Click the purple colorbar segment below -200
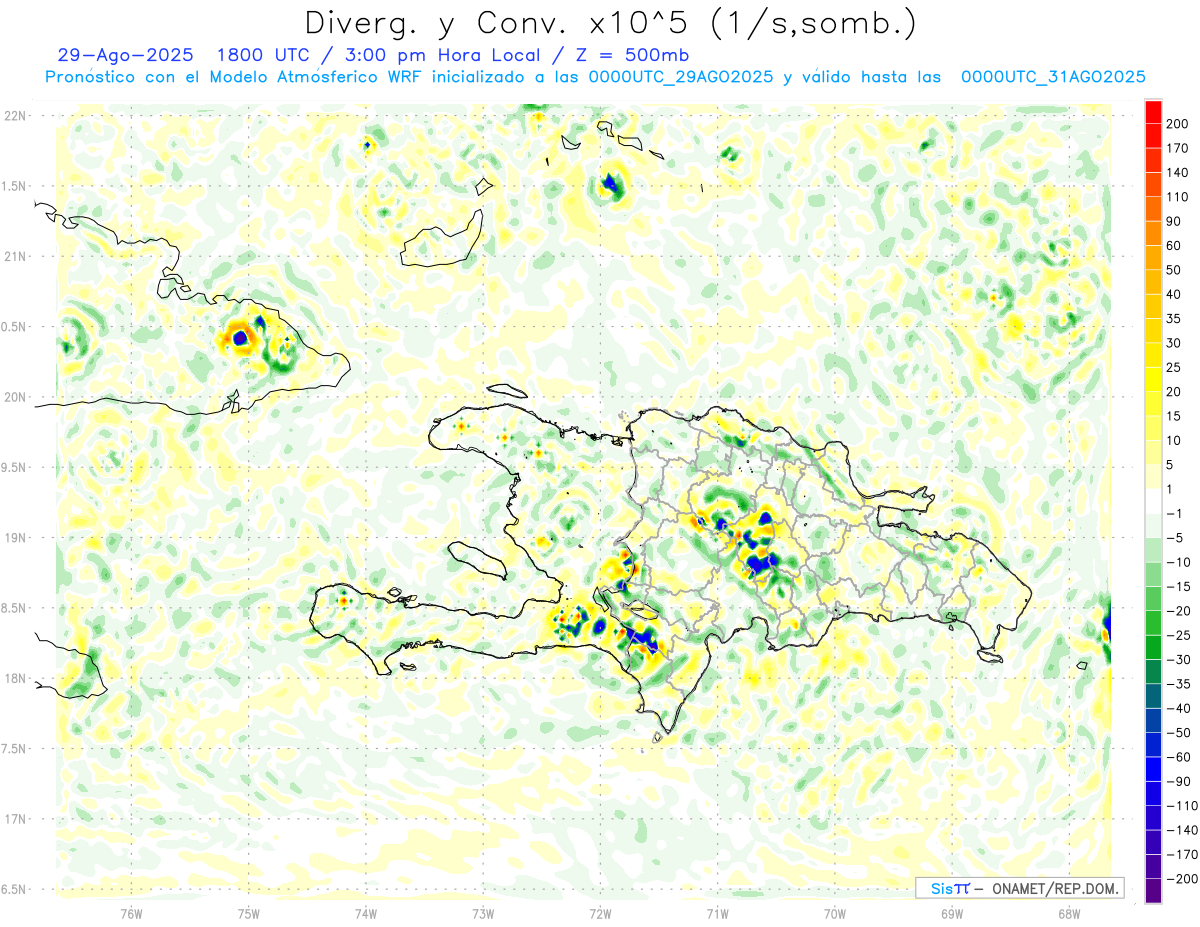Screen dimensions: 1200x927 (x=1153, y=890)
